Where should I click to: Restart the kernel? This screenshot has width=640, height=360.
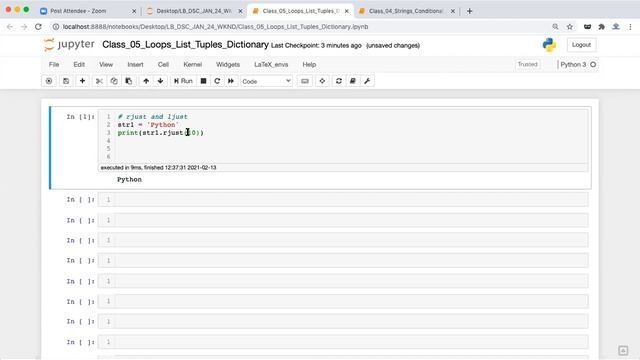[x=217, y=81]
